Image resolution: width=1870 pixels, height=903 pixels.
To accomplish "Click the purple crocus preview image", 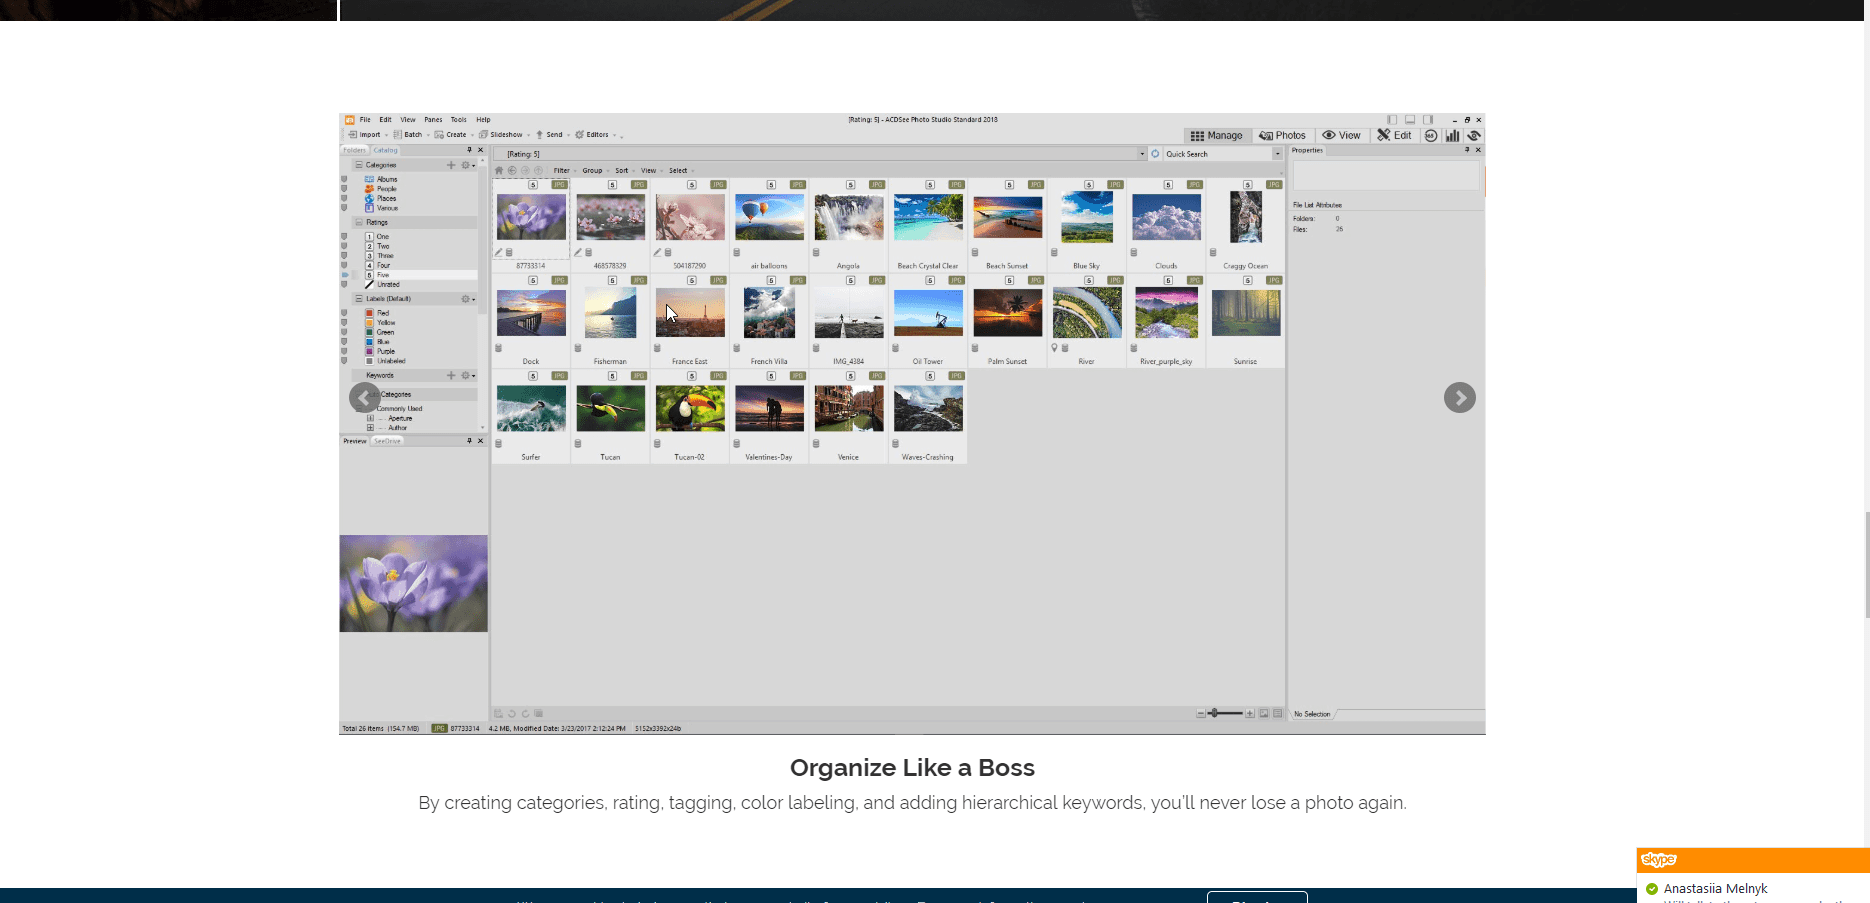I will point(413,583).
